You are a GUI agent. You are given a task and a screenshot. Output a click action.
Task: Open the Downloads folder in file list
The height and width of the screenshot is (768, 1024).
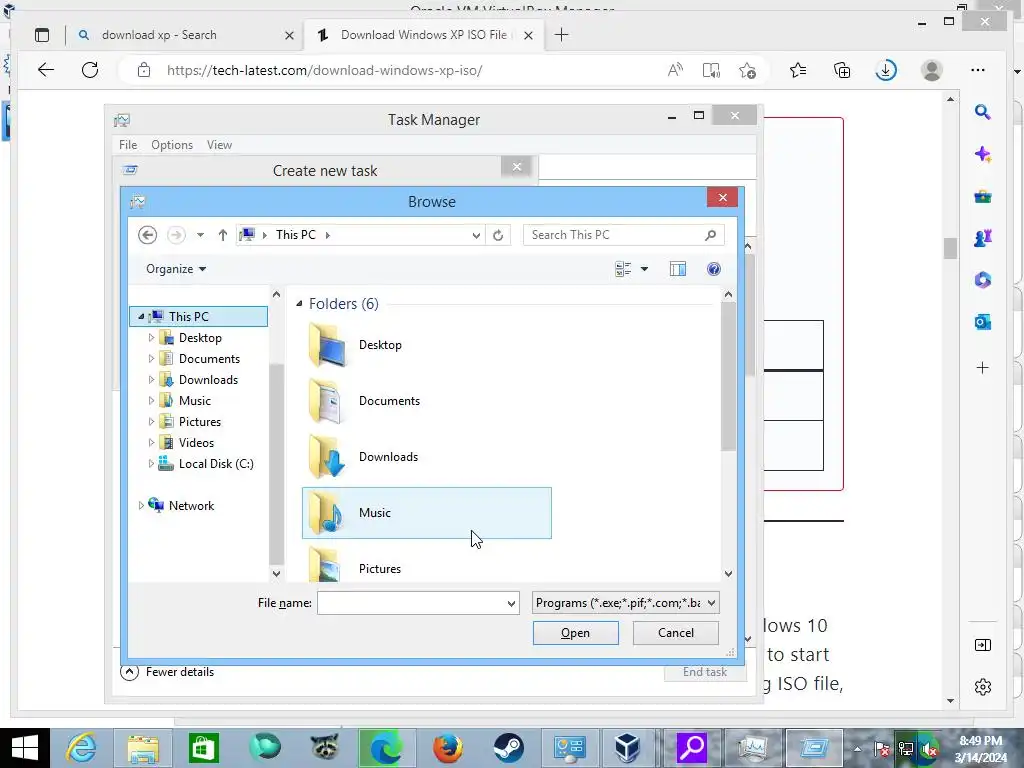click(427, 457)
